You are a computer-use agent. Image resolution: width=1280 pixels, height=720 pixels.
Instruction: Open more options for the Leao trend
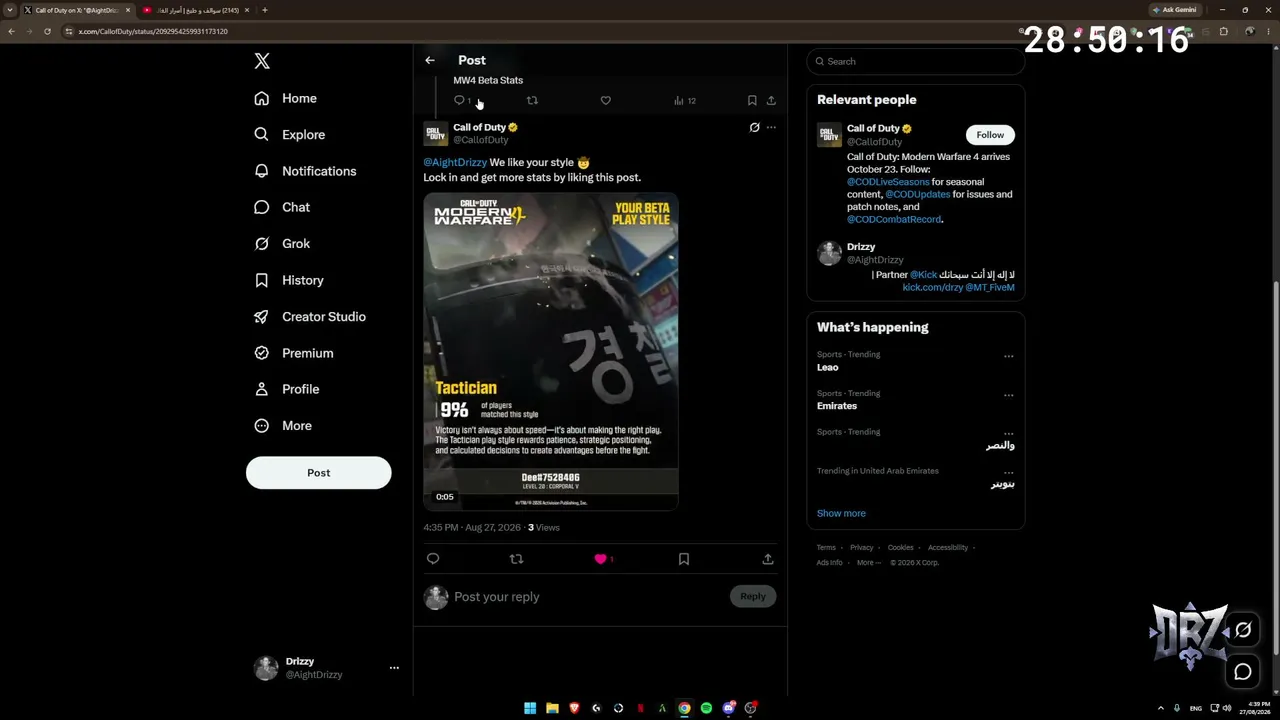tap(1008, 356)
